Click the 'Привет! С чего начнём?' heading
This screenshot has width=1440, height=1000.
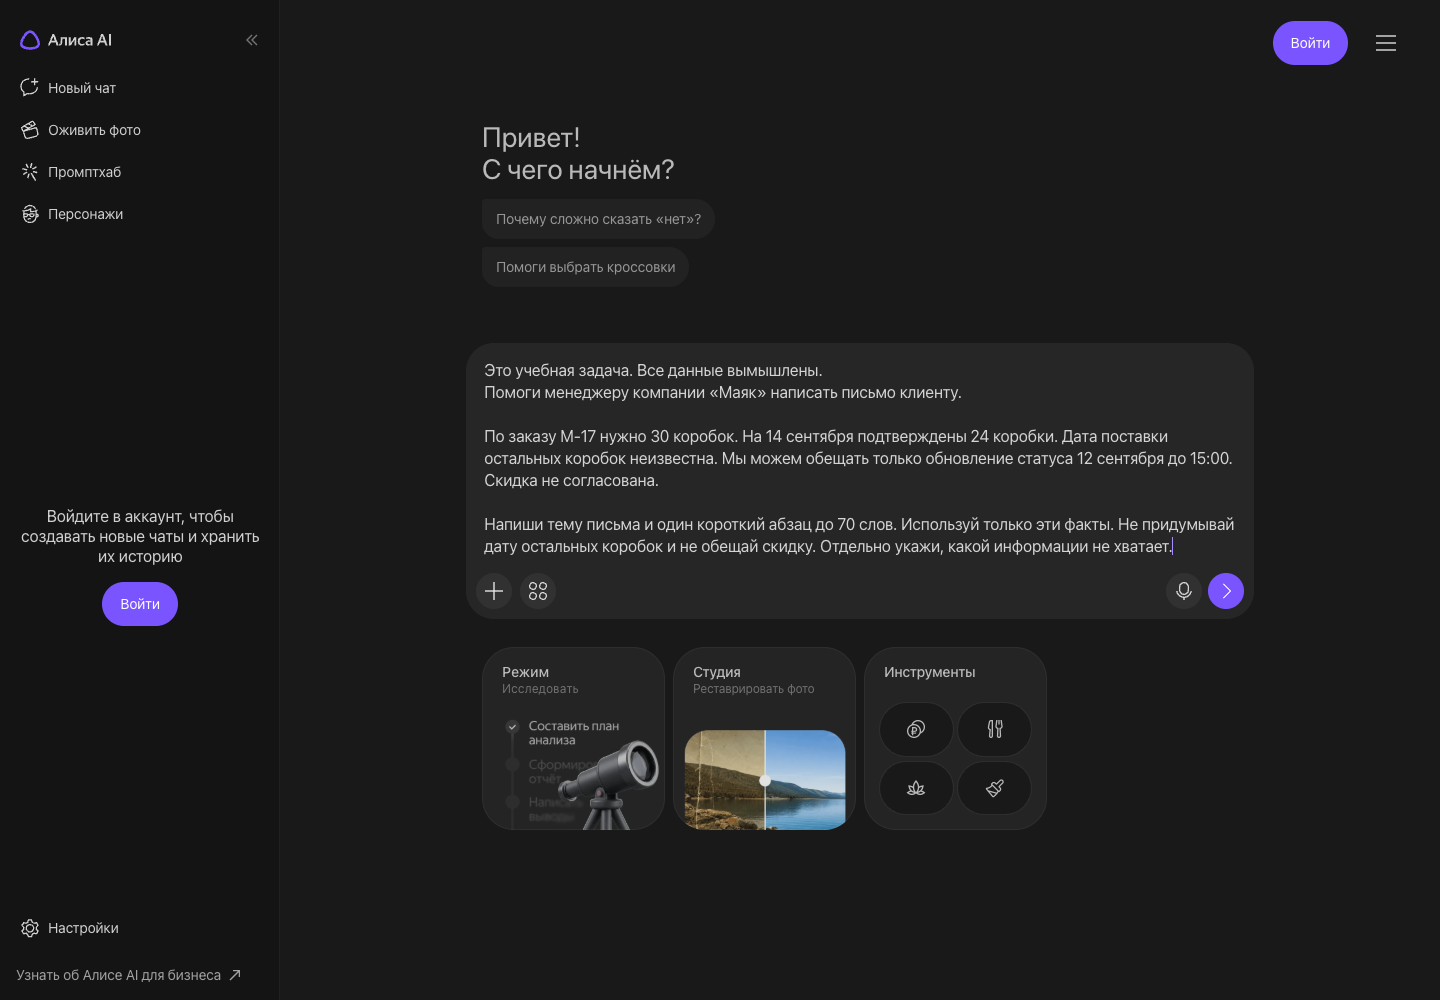pos(578,154)
